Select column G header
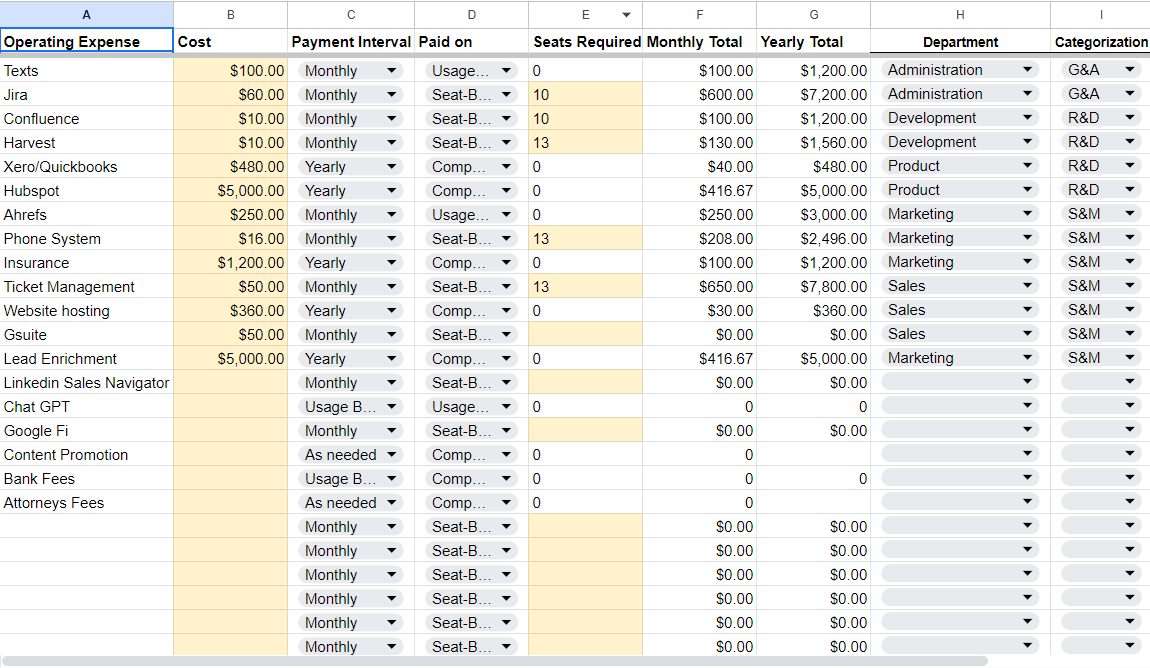 click(x=813, y=15)
